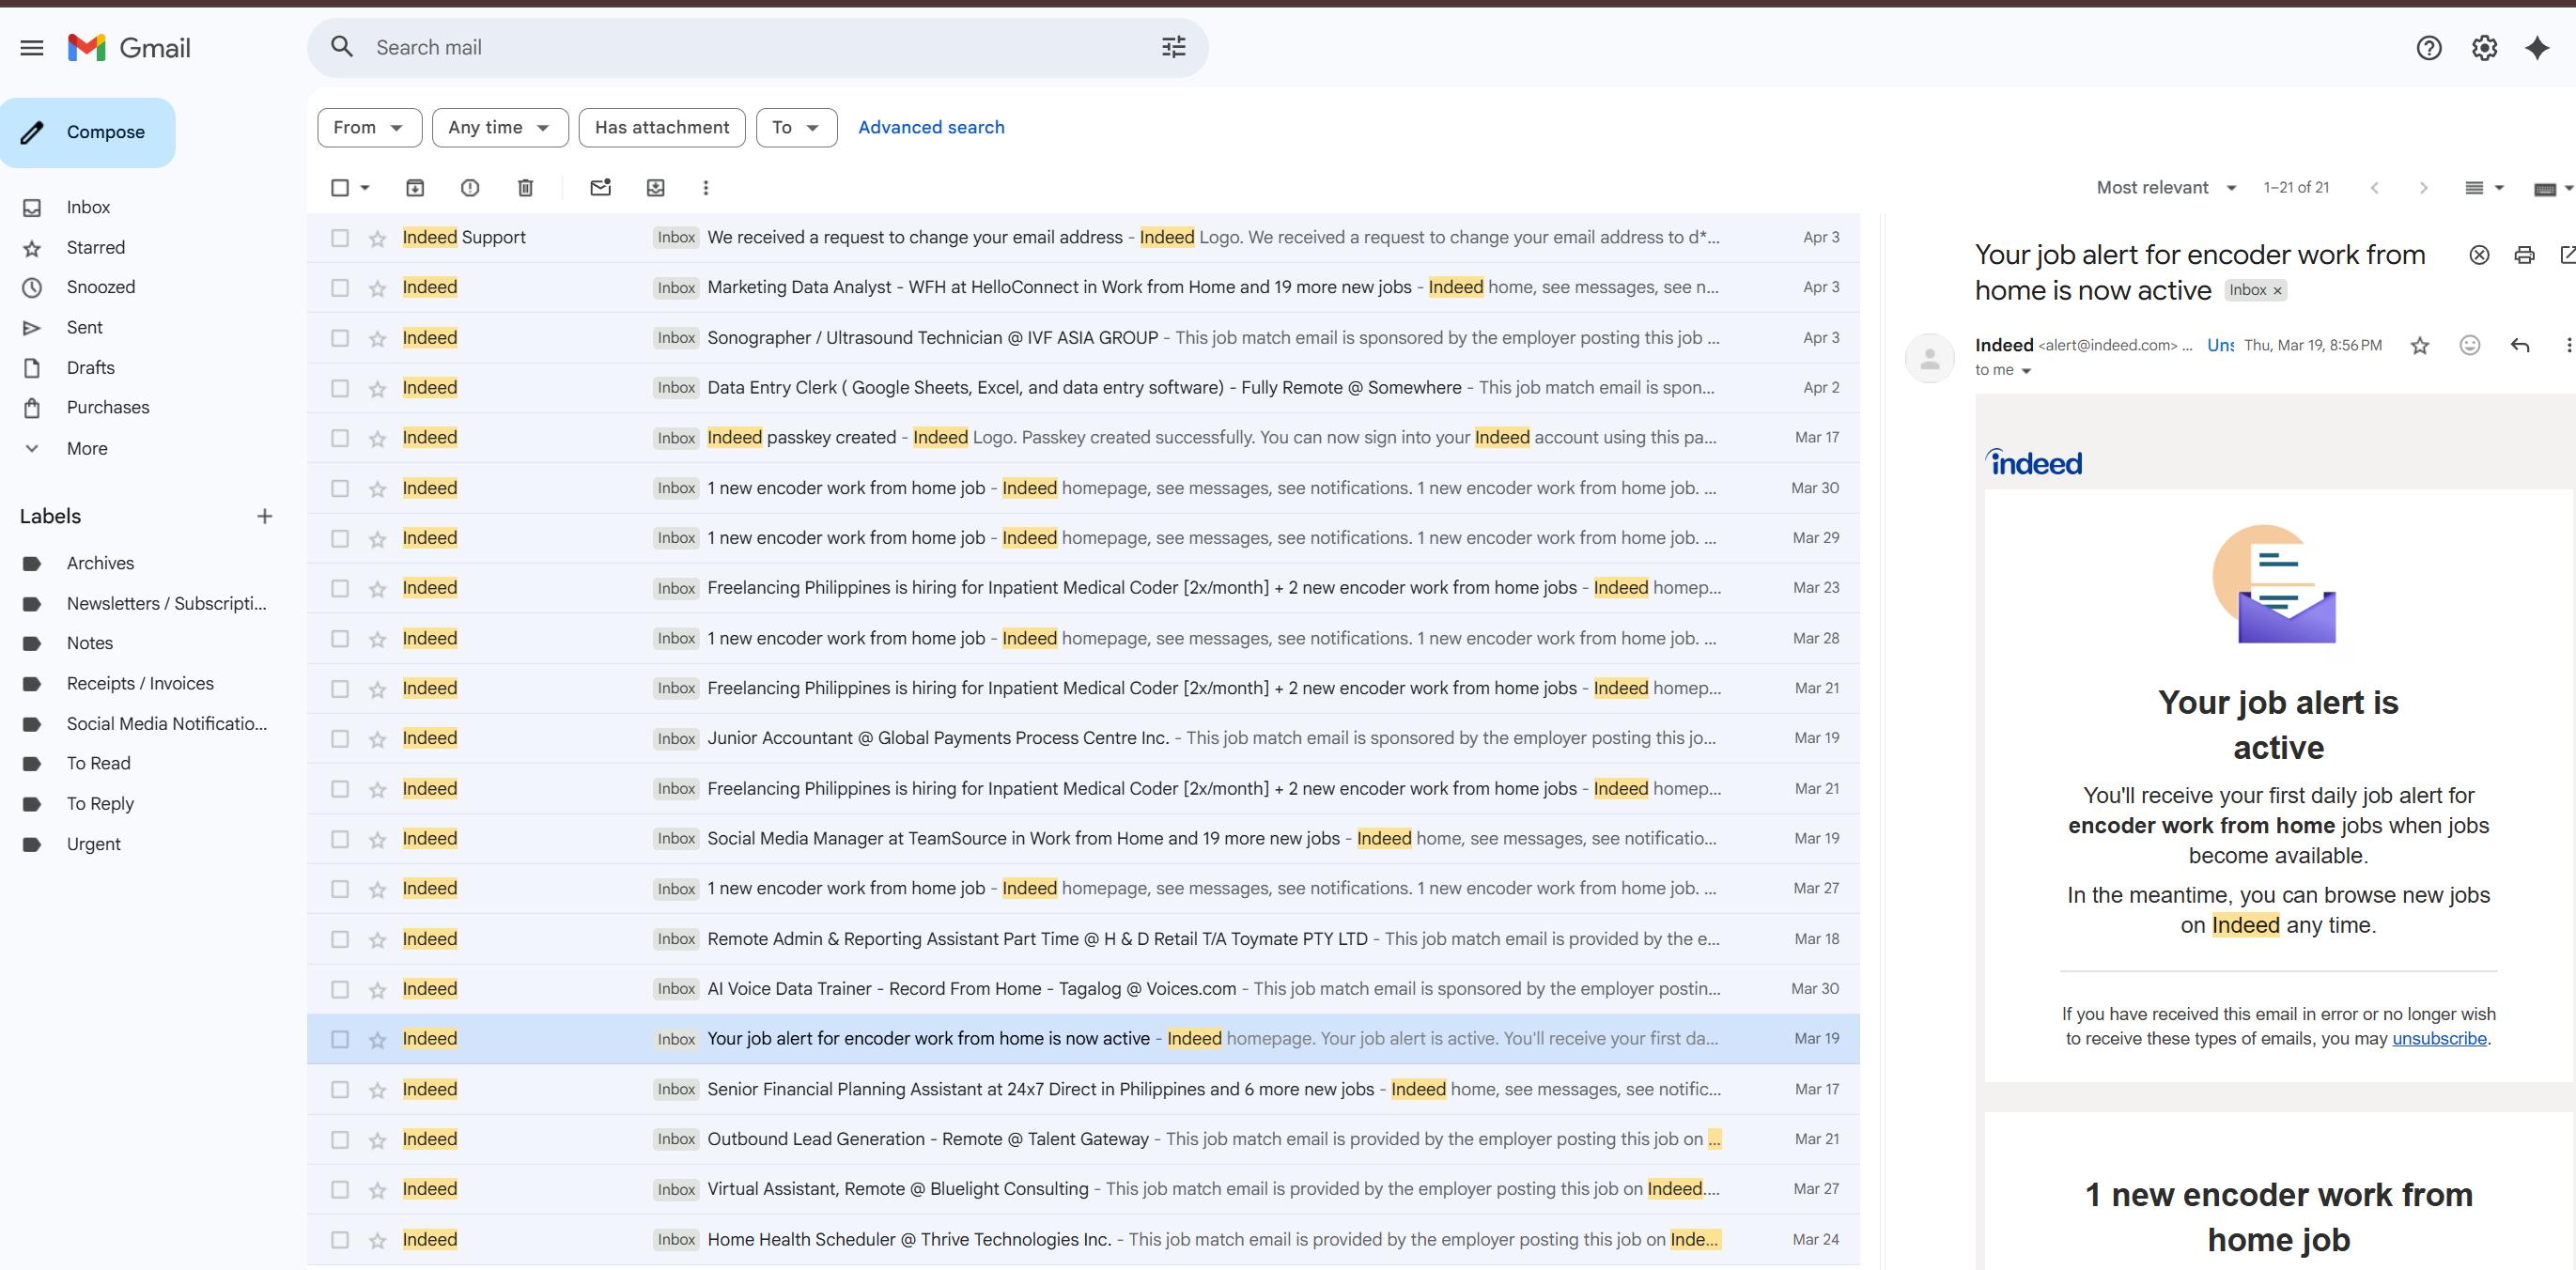Viewport: 2576px width, 1270px height.
Task: Select the AI Voice Data Trainer checkbox
Action: pyautogui.click(x=340, y=989)
